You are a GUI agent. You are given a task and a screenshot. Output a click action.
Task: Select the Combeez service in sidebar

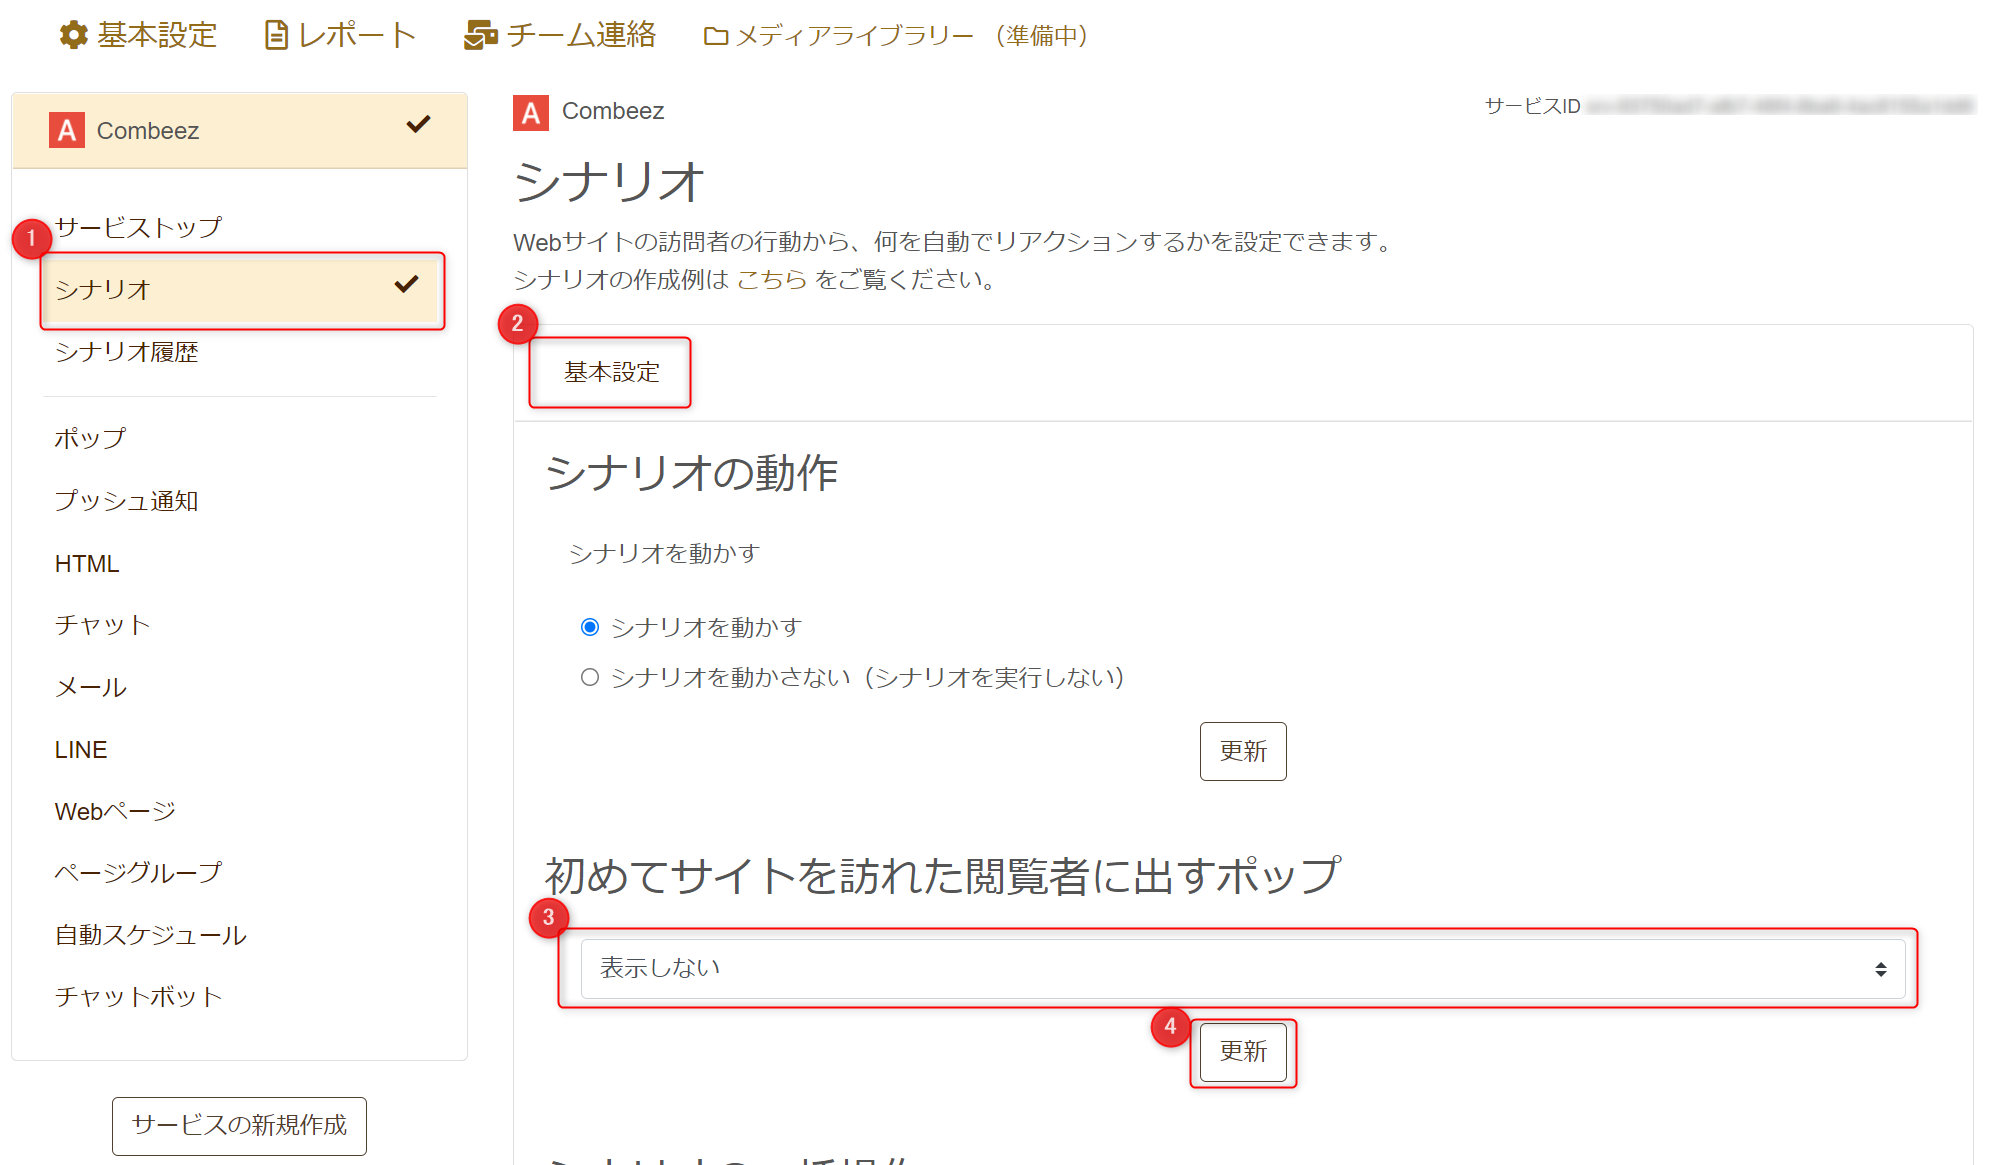click(240, 130)
